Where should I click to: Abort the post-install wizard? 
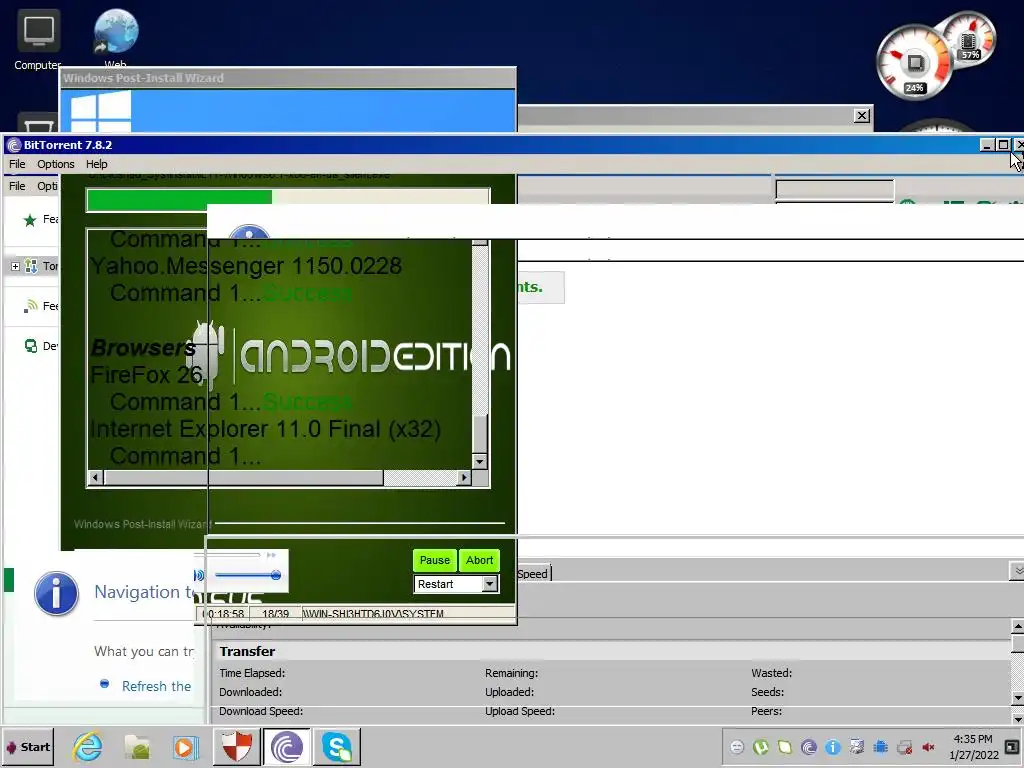click(479, 560)
